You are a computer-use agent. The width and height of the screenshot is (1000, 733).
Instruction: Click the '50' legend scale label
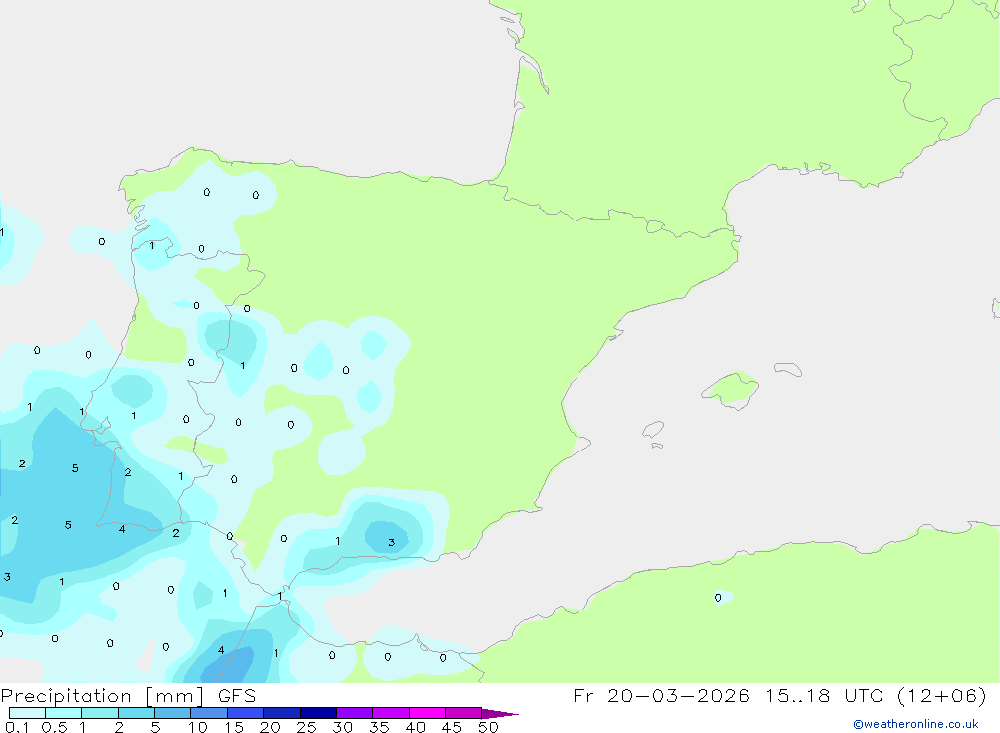(x=489, y=727)
